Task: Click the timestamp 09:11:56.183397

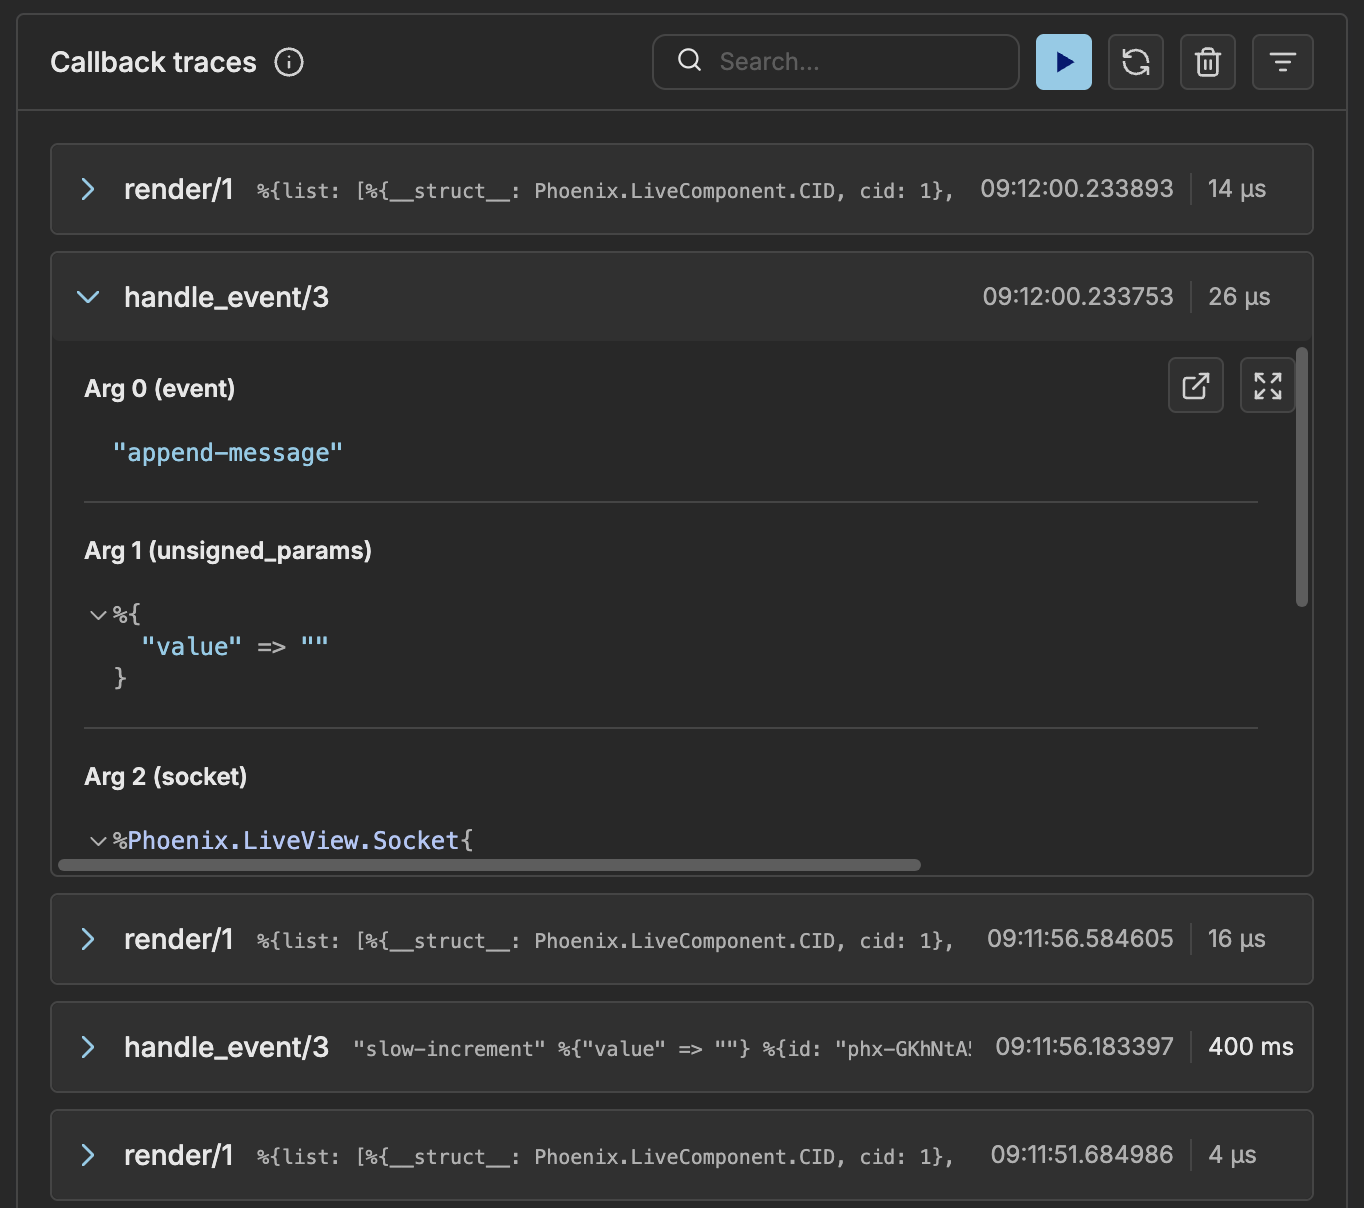Action: (1084, 1047)
